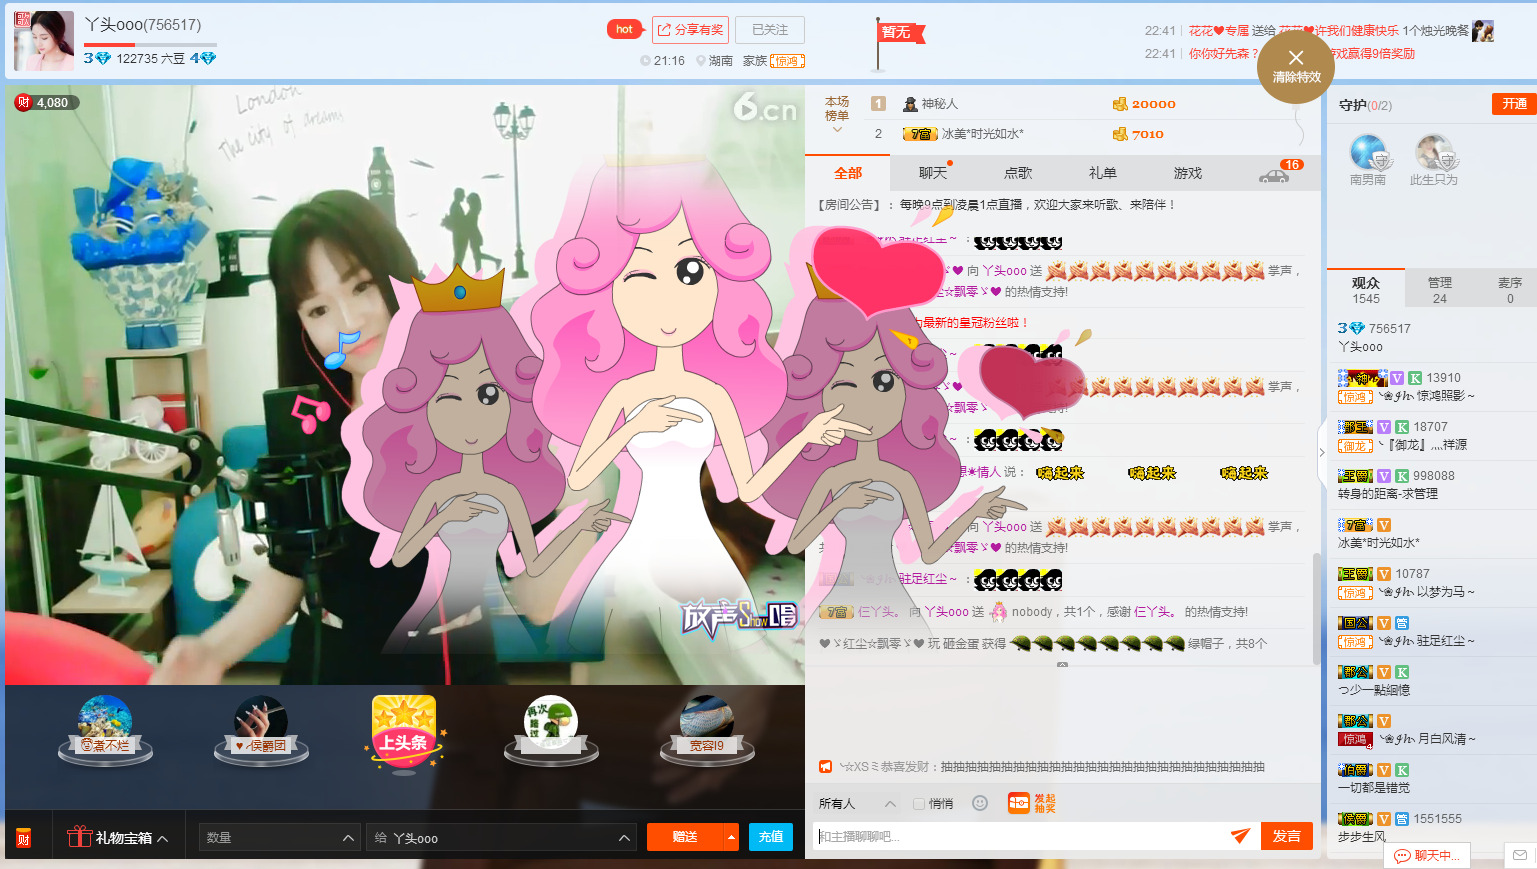This screenshot has height=869, width=1537.
Task: Click the small user avatar in top ticker
Action: coord(1483,31)
